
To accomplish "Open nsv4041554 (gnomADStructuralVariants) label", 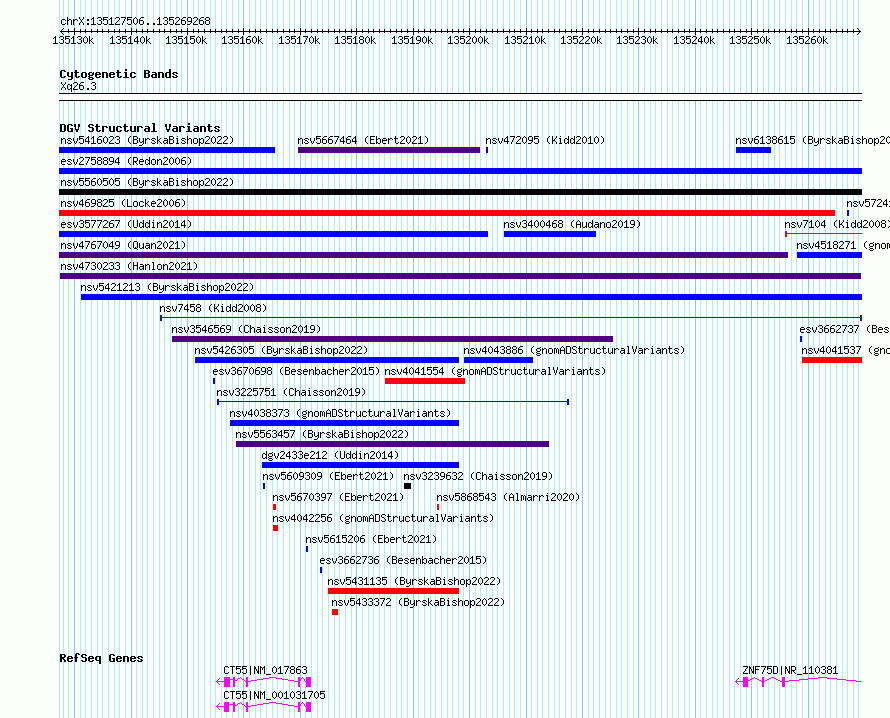I will coord(495,371).
